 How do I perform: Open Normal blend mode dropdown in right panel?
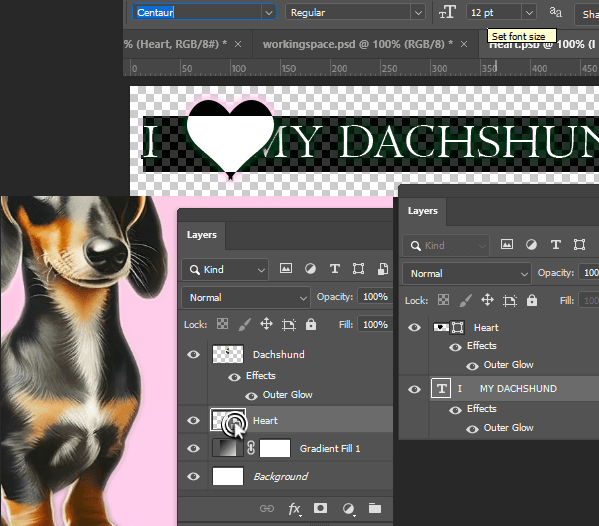[466, 274]
